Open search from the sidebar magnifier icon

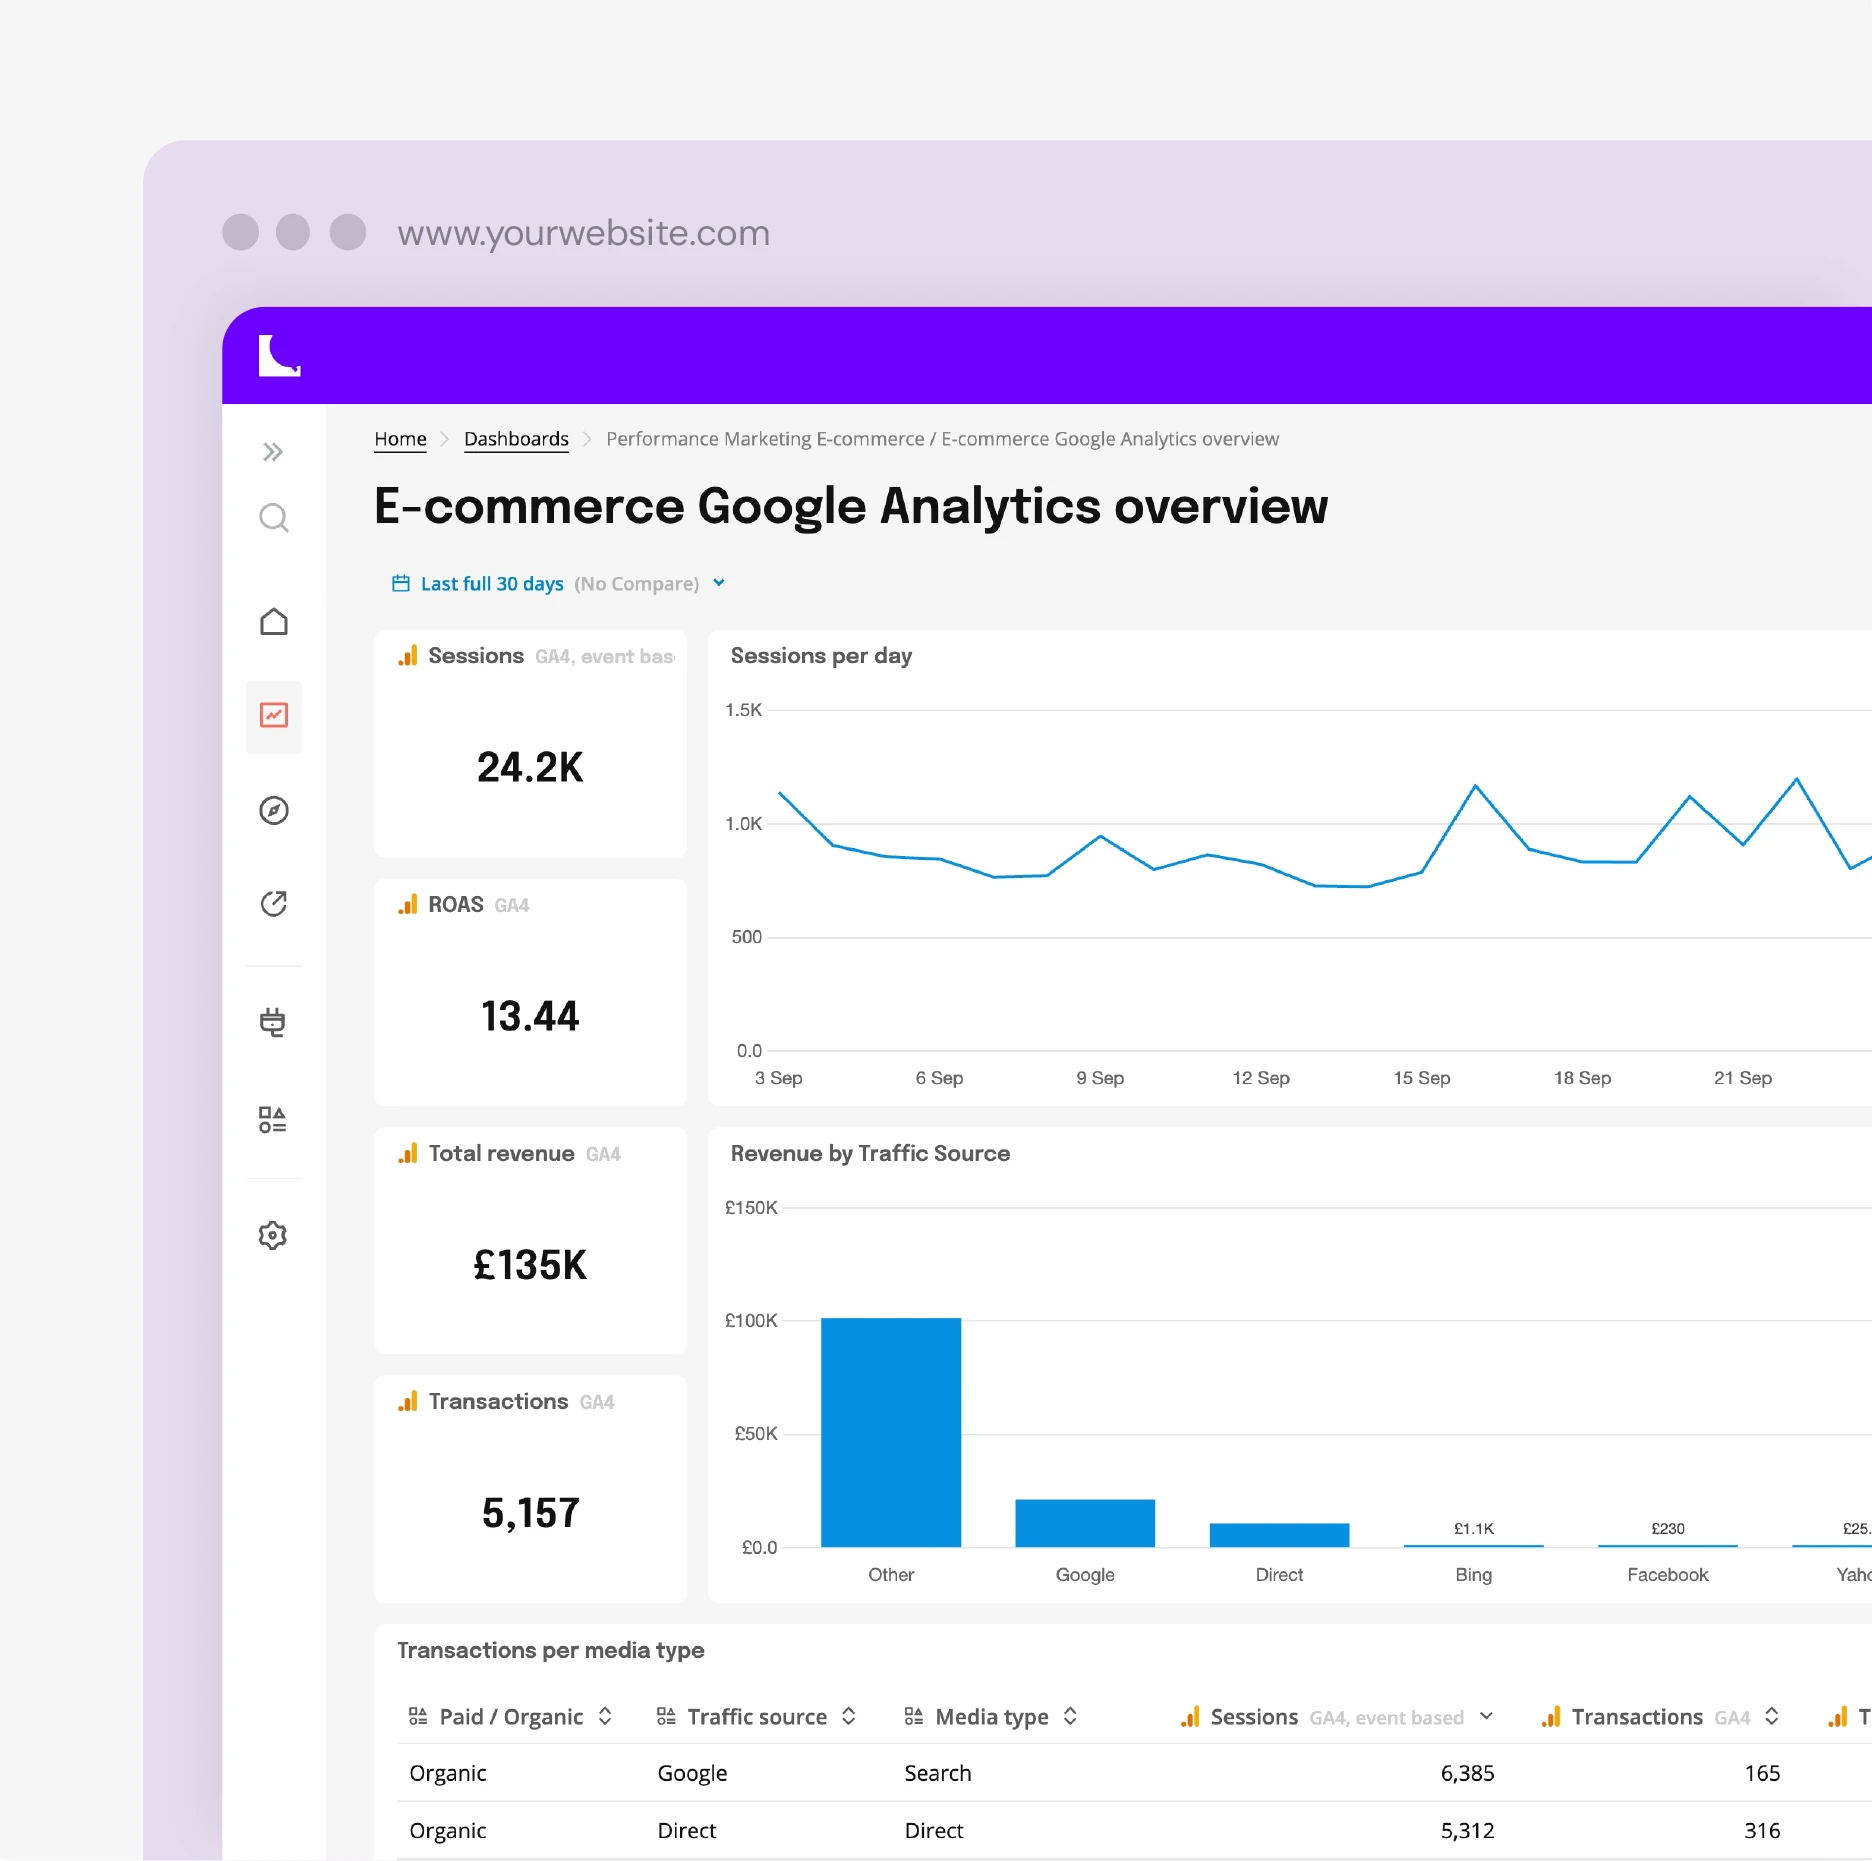273,518
